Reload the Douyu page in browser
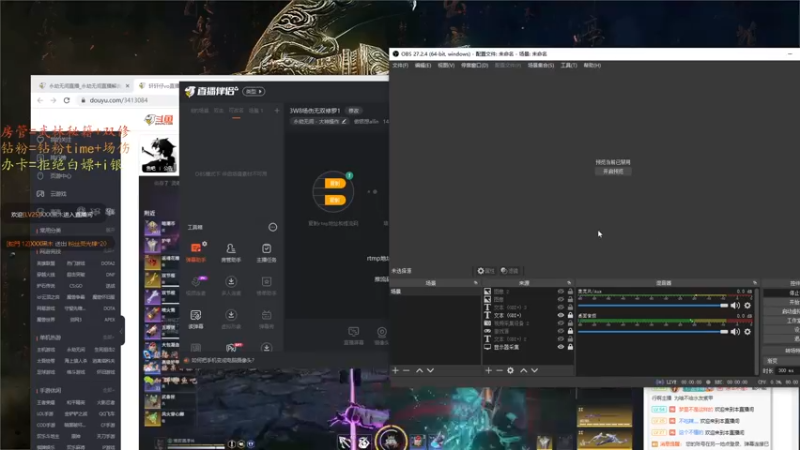The image size is (800, 450). click(x=66, y=101)
